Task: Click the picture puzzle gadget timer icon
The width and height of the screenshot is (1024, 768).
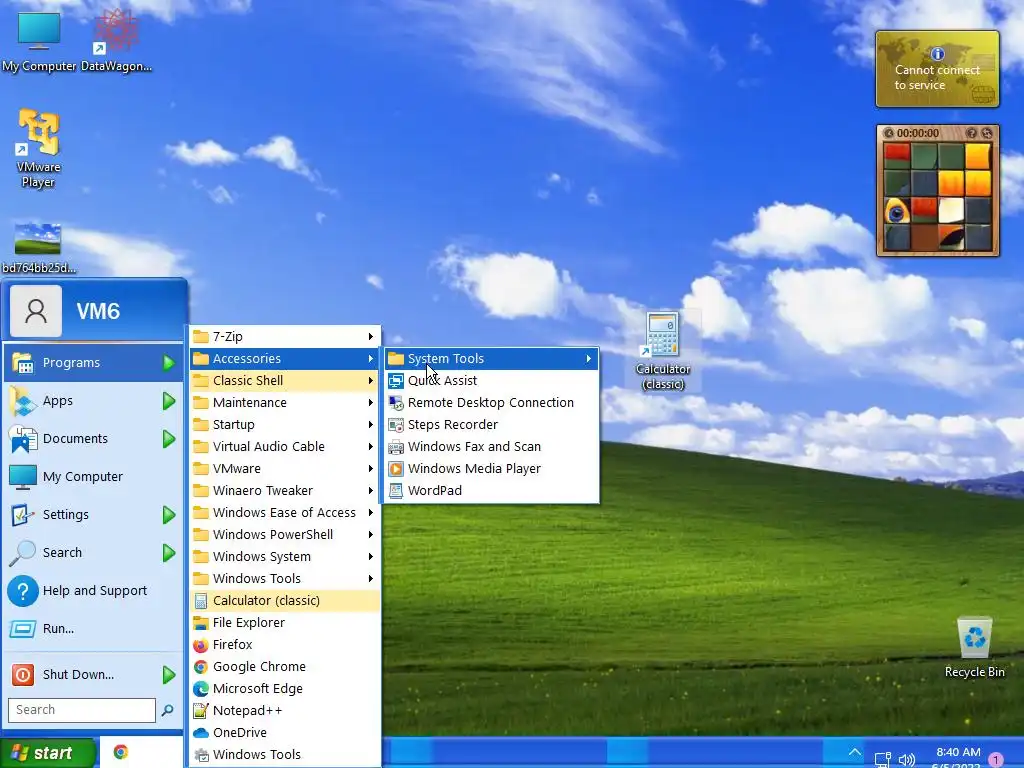Action: [x=889, y=133]
